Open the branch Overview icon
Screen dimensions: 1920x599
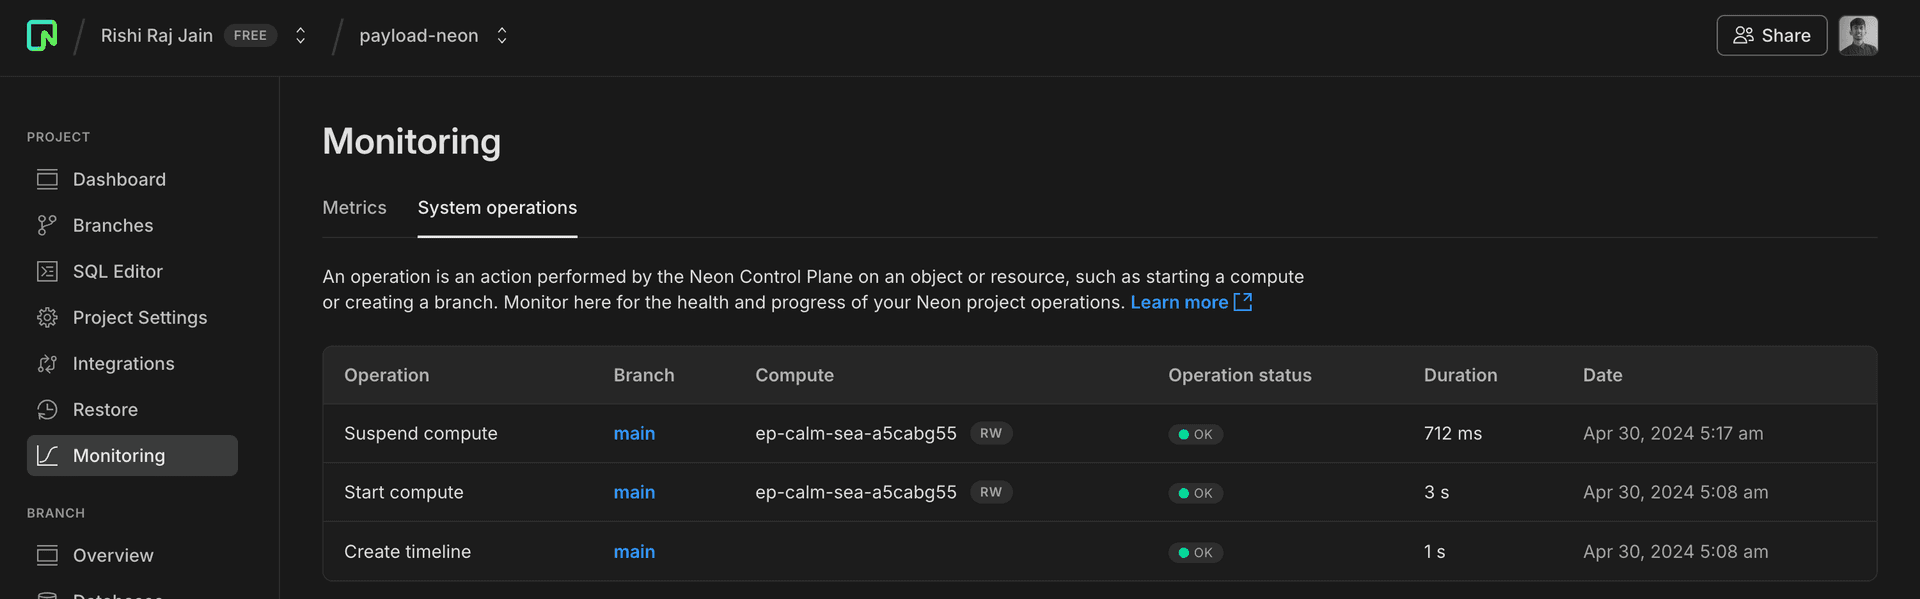[x=47, y=555]
